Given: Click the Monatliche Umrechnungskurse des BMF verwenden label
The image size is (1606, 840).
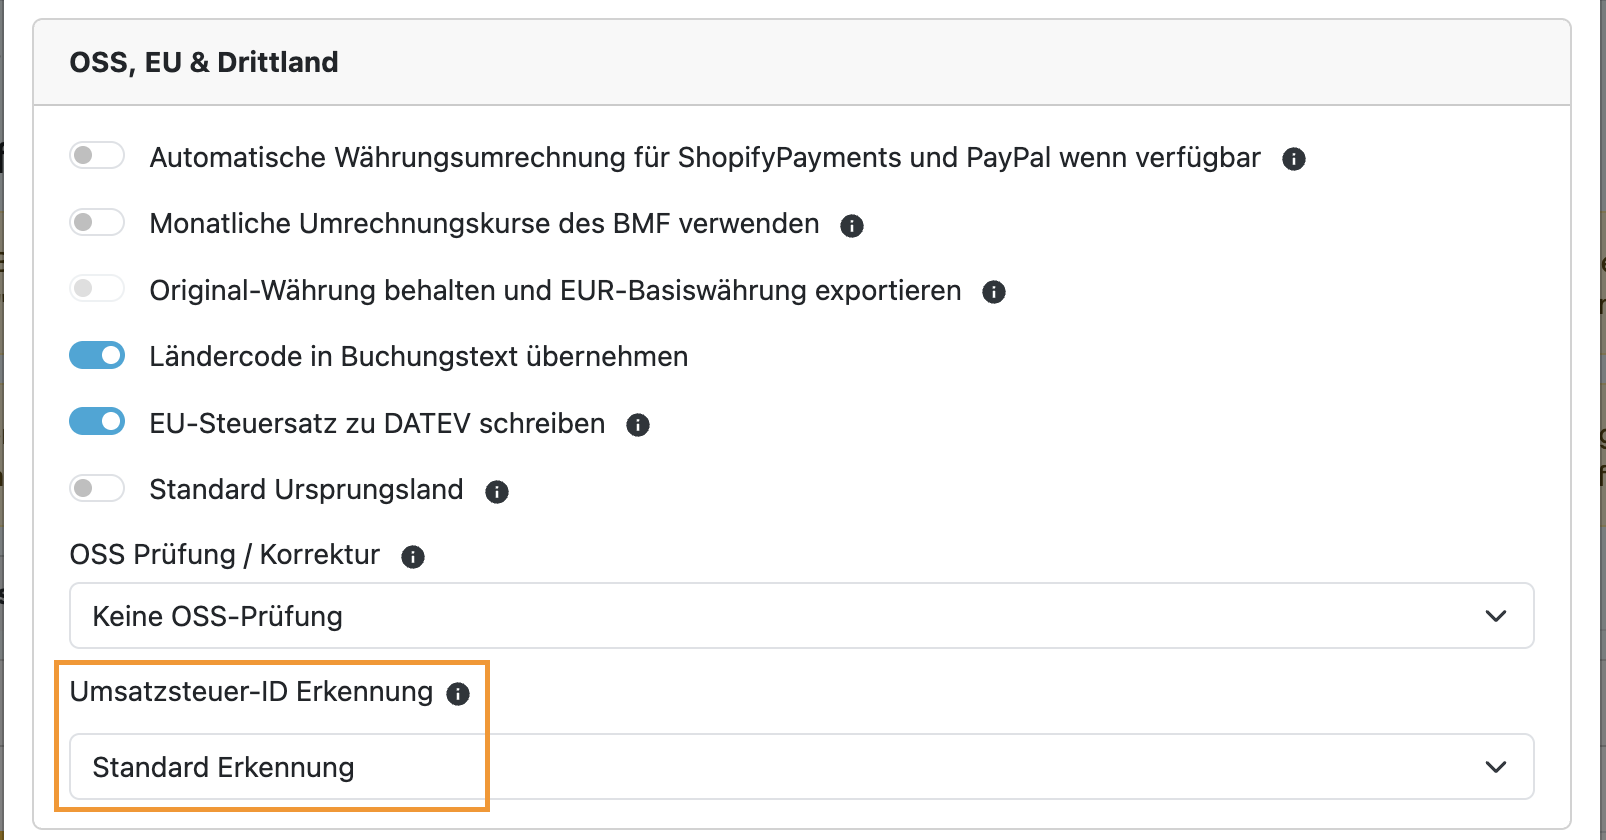Looking at the screenshot, I should tap(484, 224).
